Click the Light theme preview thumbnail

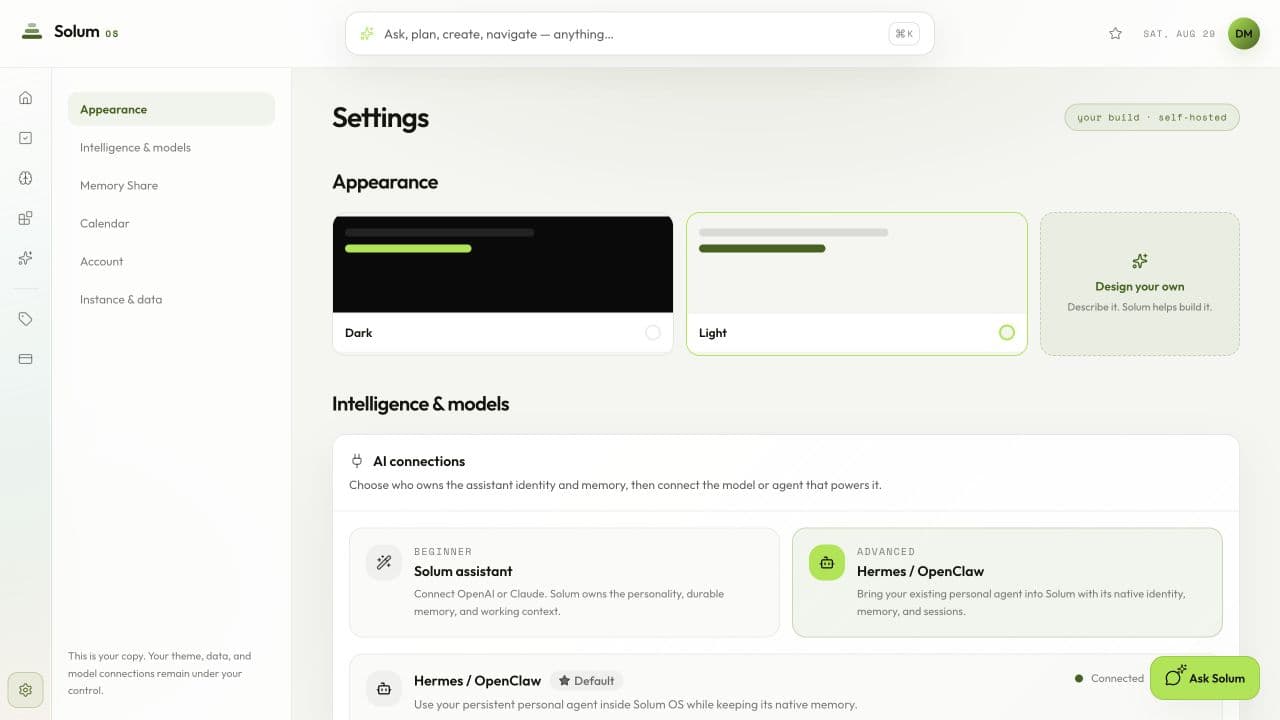[857, 264]
